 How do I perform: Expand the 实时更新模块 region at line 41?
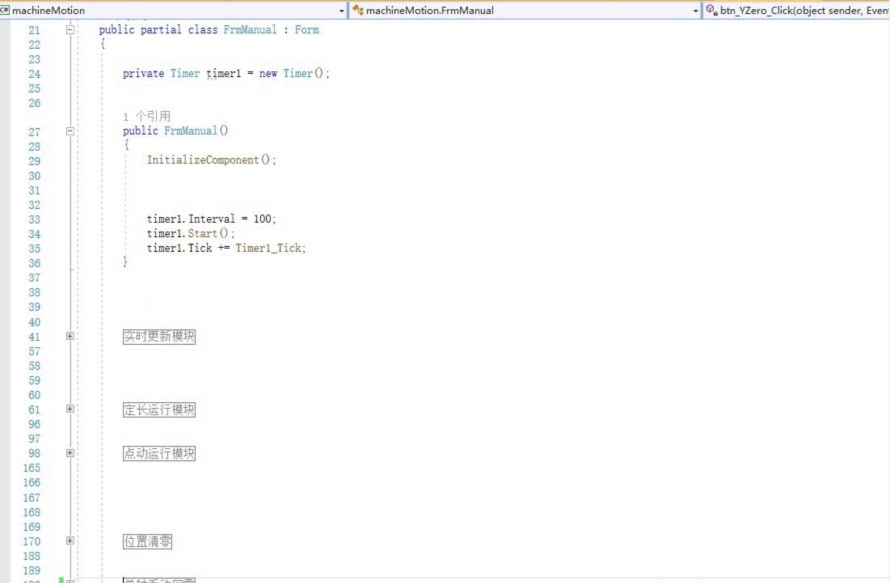pos(70,337)
